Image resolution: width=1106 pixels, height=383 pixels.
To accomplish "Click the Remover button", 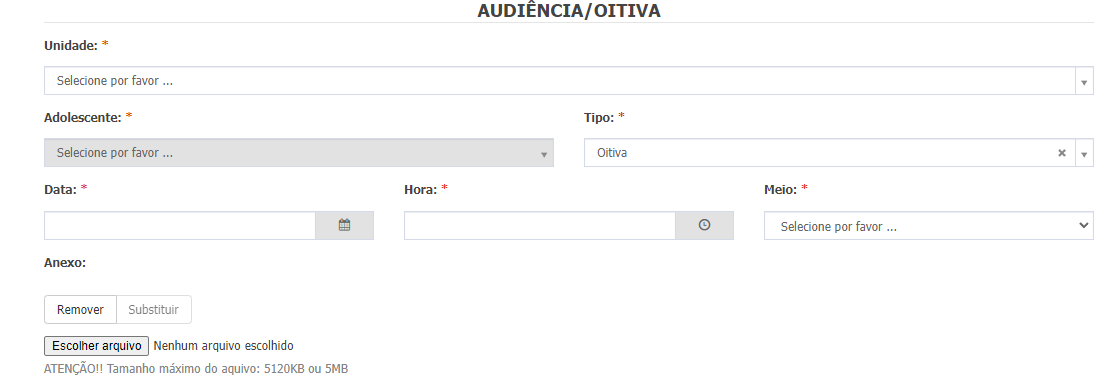I will click(80, 310).
